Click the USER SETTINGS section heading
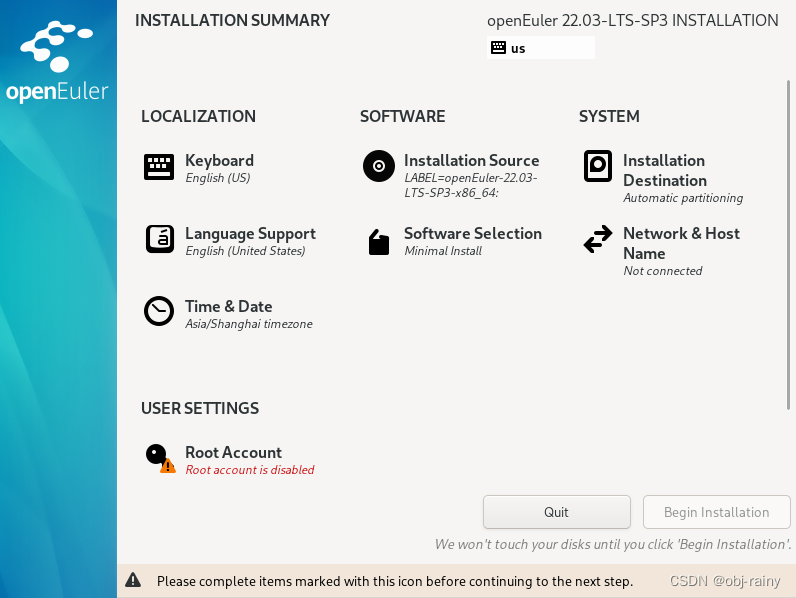796x598 pixels. [200, 408]
